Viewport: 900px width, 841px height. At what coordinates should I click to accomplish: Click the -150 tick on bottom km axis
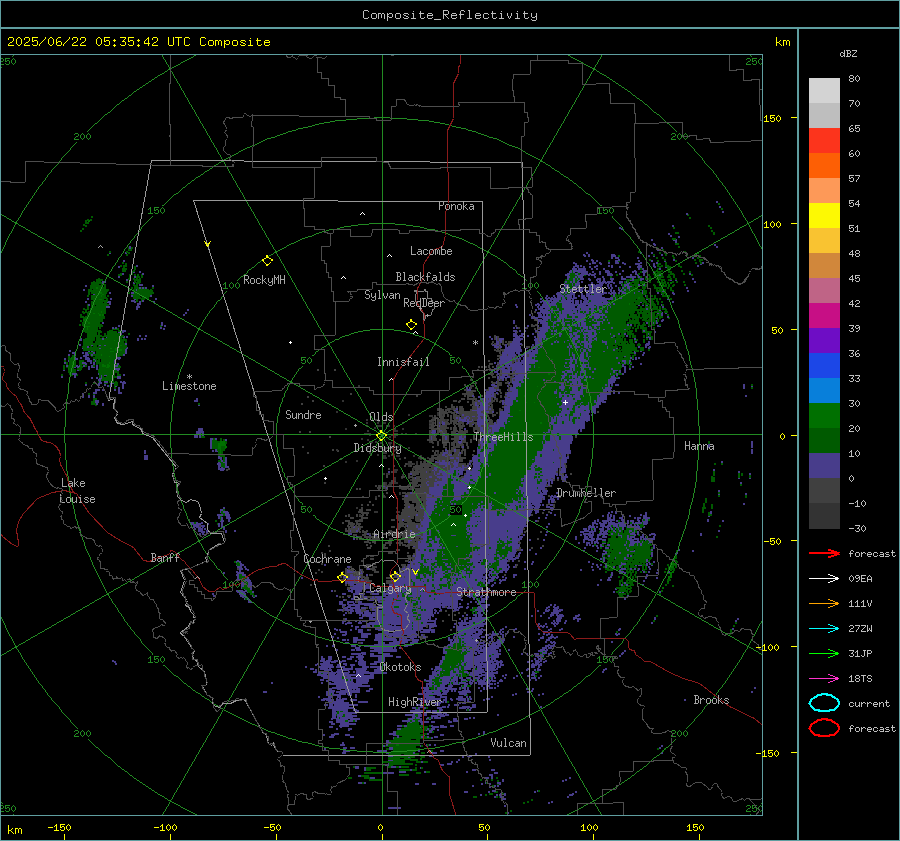click(59, 827)
